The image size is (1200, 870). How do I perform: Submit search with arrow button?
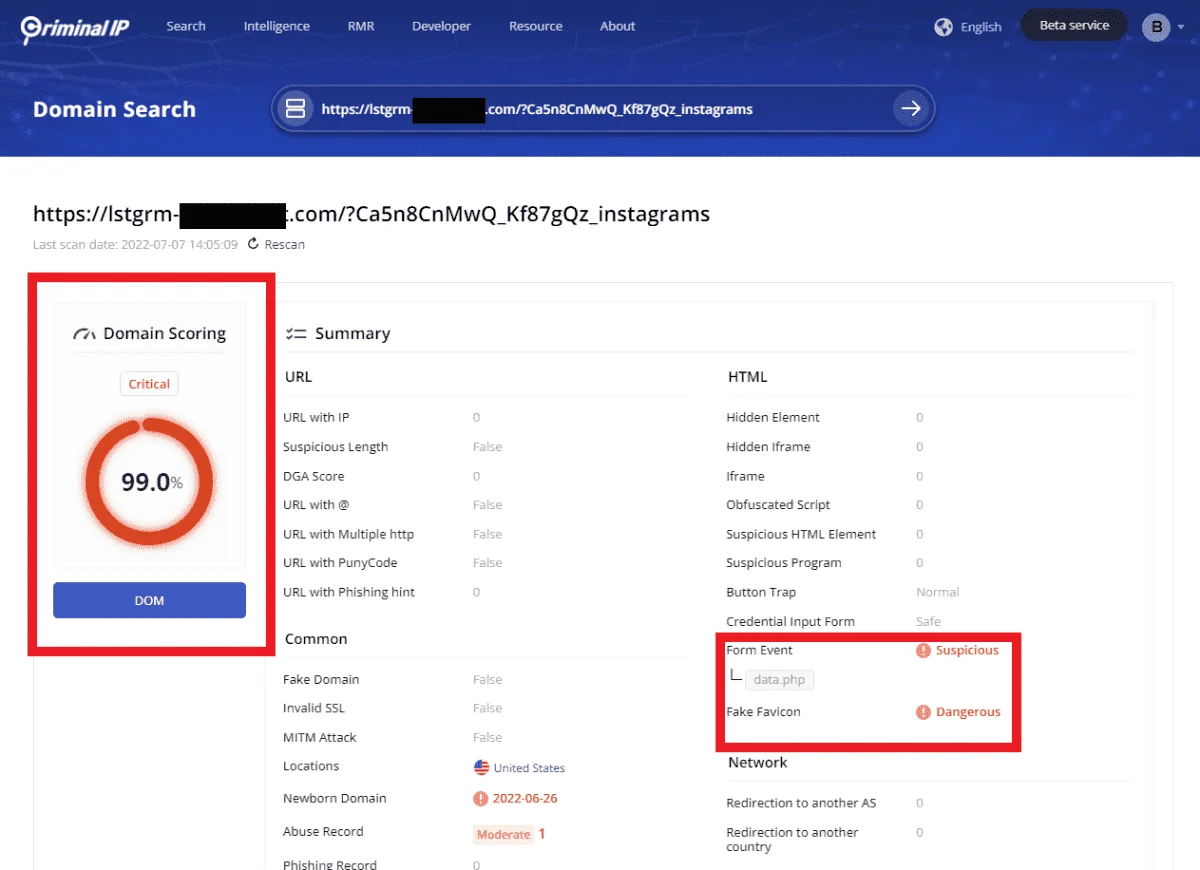910,109
